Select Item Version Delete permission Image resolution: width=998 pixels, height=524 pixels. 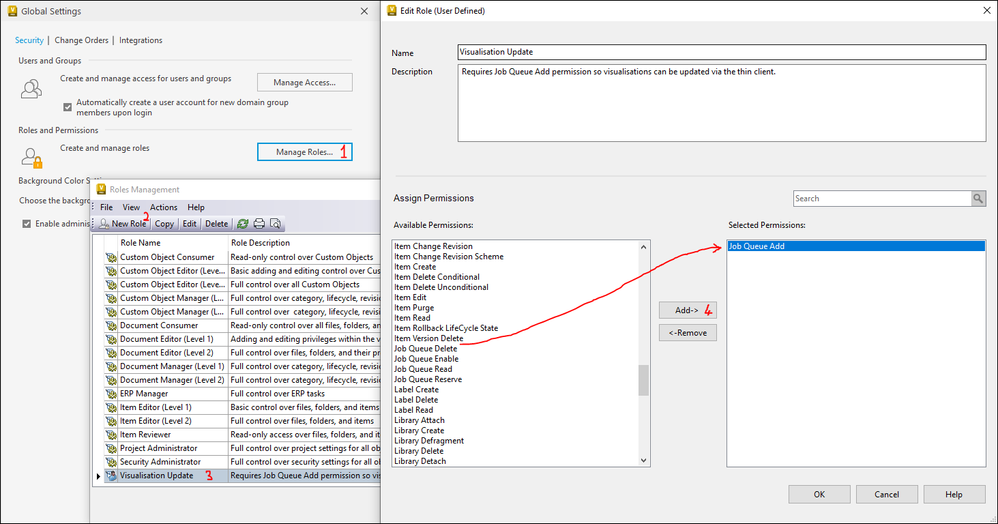coord(428,338)
